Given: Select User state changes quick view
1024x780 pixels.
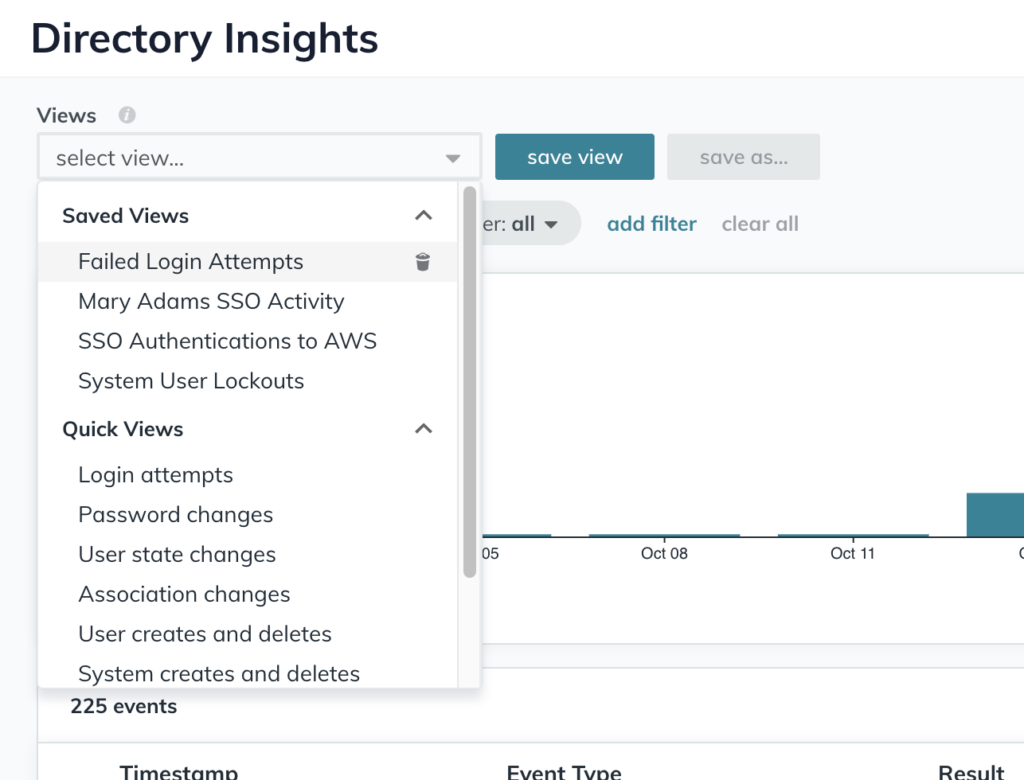Looking at the screenshot, I should tap(177, 555).
